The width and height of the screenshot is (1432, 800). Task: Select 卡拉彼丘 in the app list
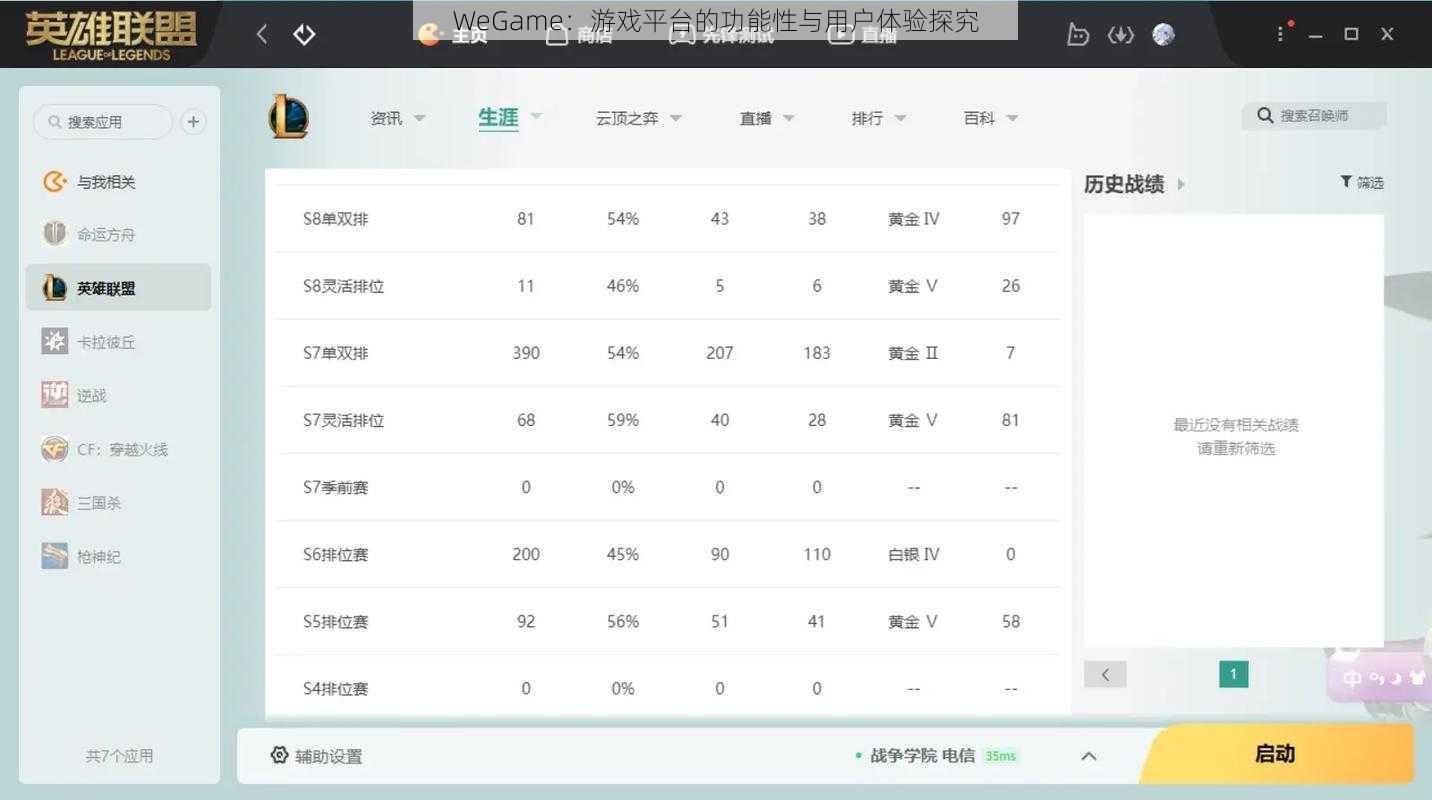105,342
